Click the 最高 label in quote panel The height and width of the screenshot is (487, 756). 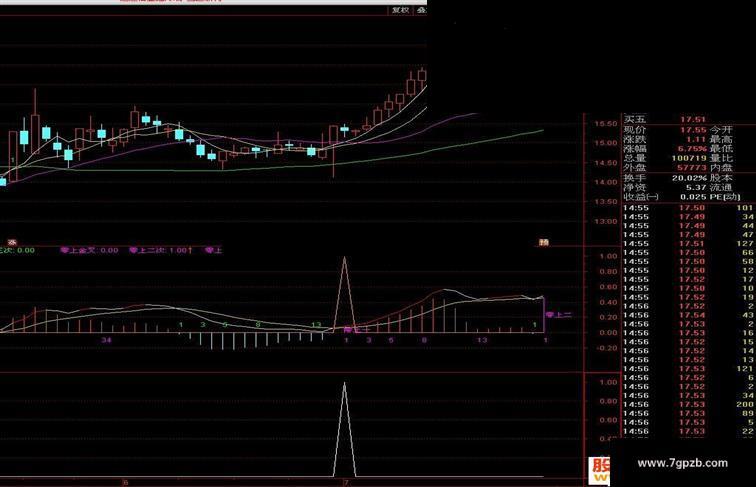721,139
